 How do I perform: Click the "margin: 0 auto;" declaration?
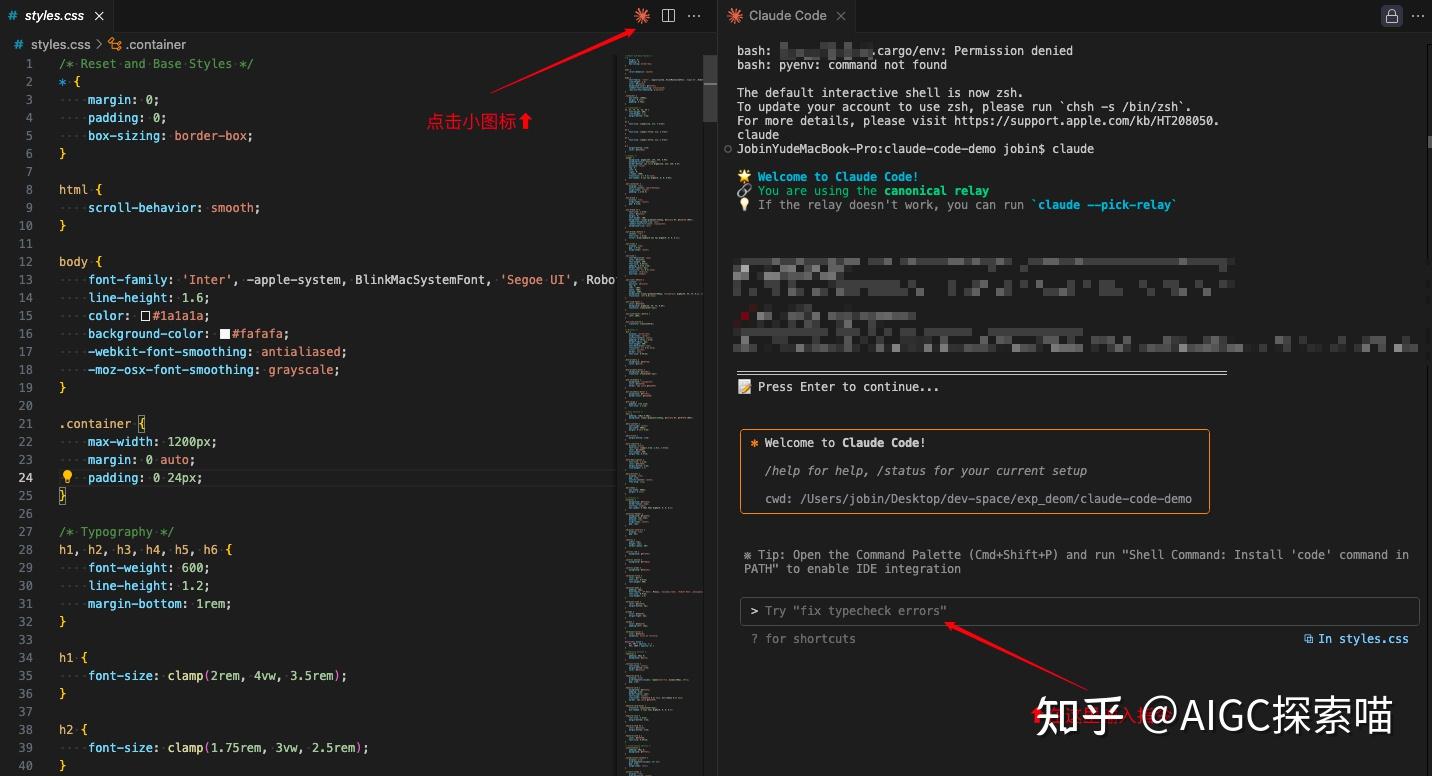click(142, 460)
